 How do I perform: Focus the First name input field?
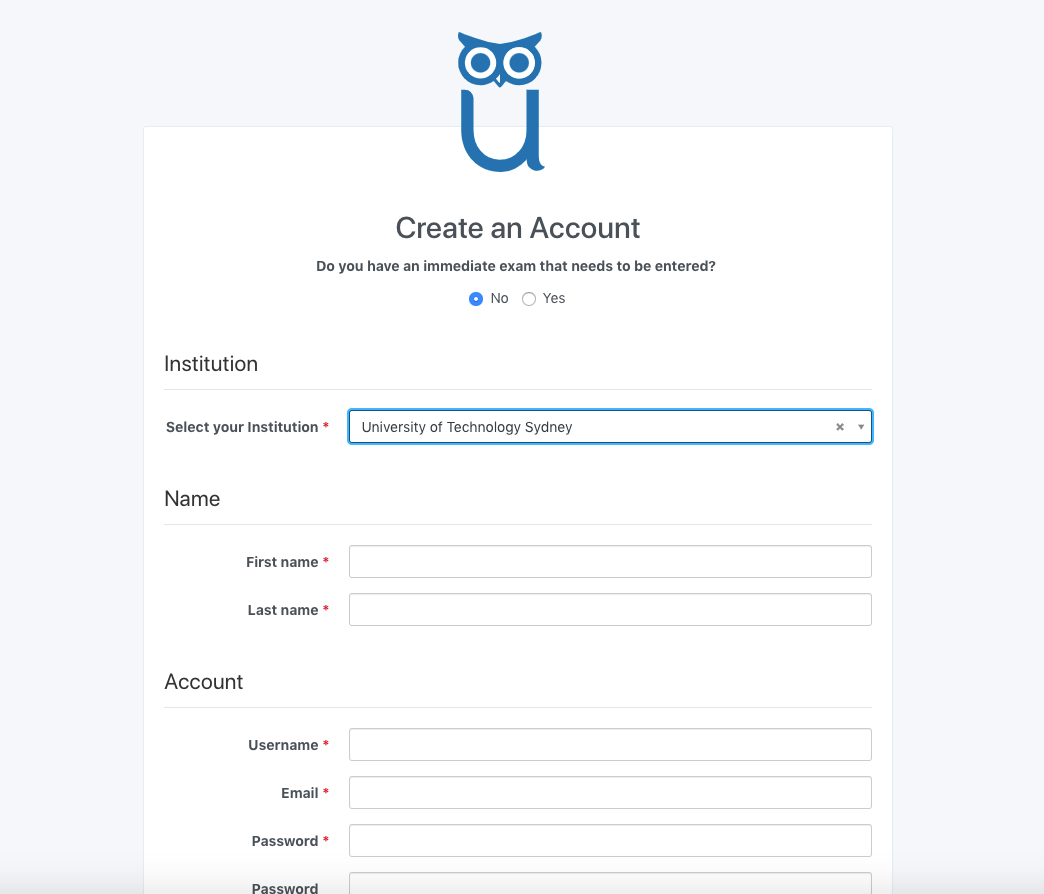tap(610, 562)
